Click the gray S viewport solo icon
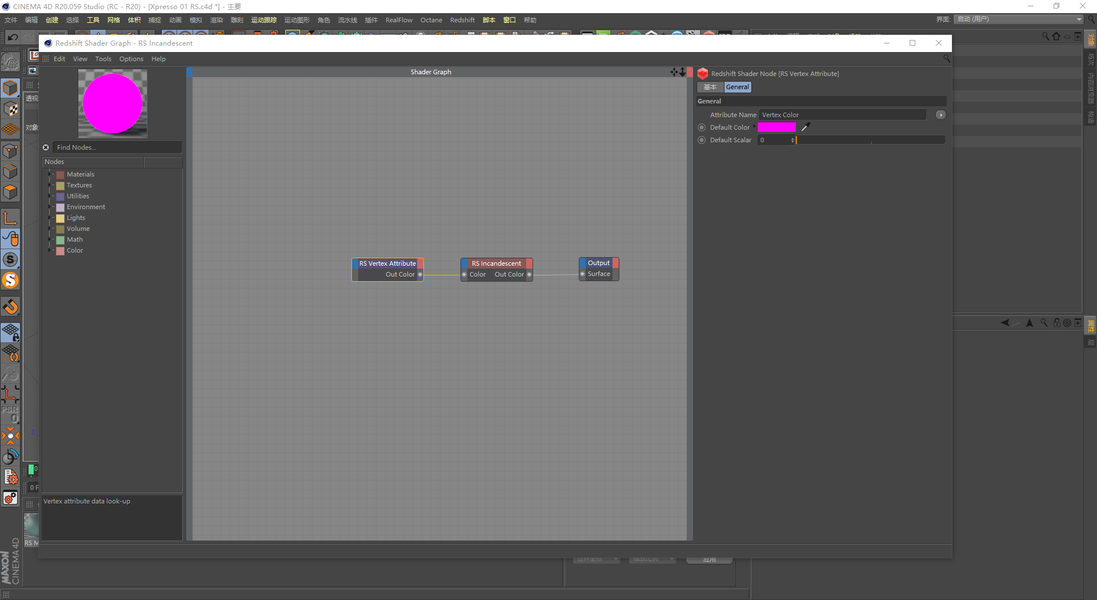 point(10,259)
